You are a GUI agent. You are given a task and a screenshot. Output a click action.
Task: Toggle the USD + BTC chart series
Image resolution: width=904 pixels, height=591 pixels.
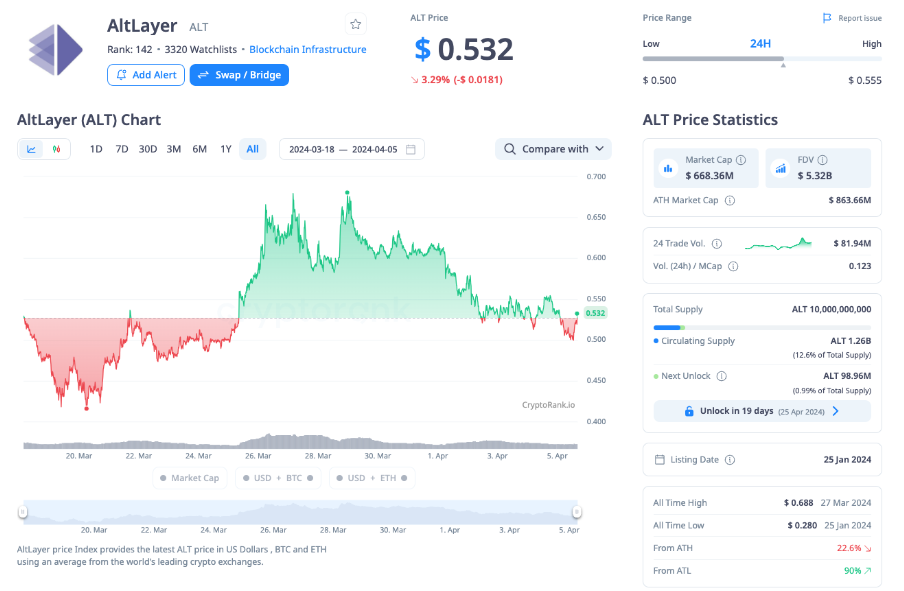pos(278,478)
